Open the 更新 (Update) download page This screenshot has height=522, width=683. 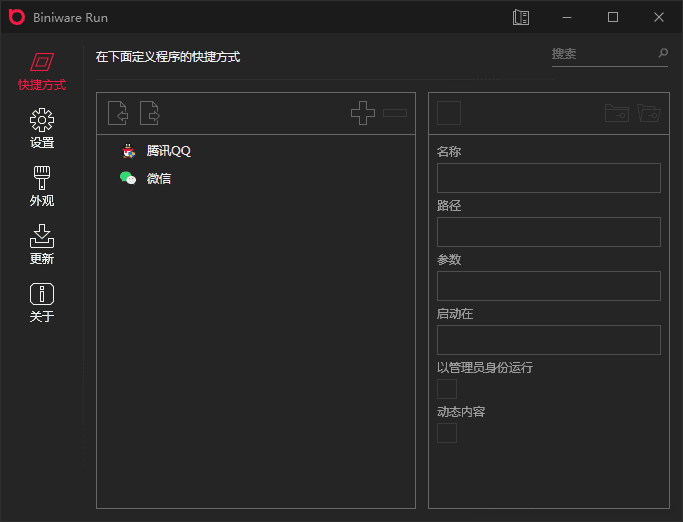click(x=41, y=245)
